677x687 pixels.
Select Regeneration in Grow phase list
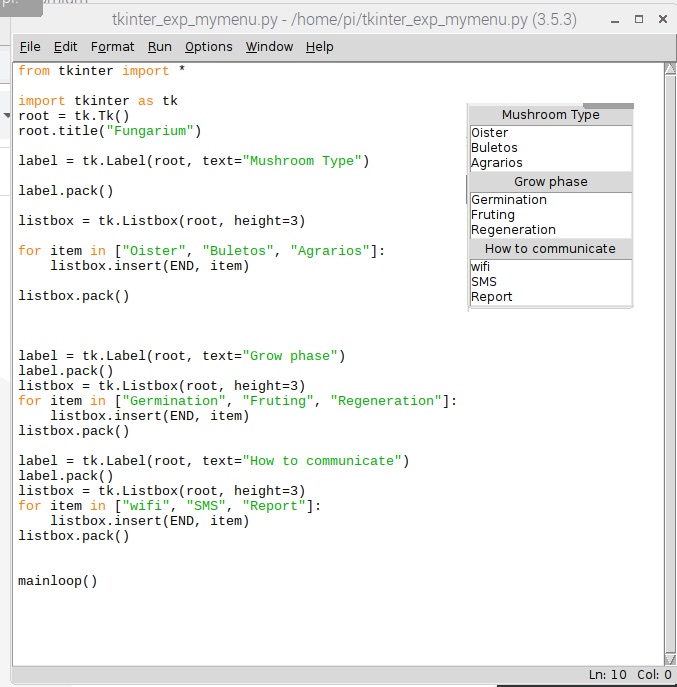551,230
